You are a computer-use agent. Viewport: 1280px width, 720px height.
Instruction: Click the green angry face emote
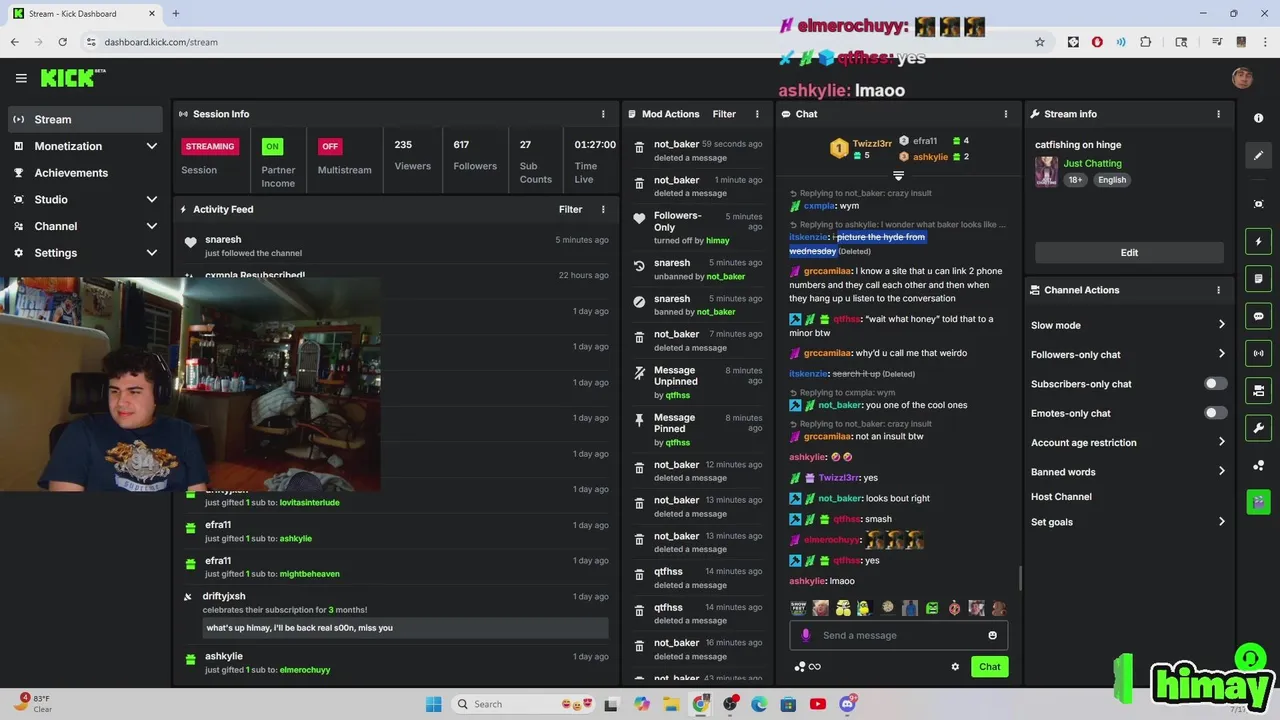(932, 608)
